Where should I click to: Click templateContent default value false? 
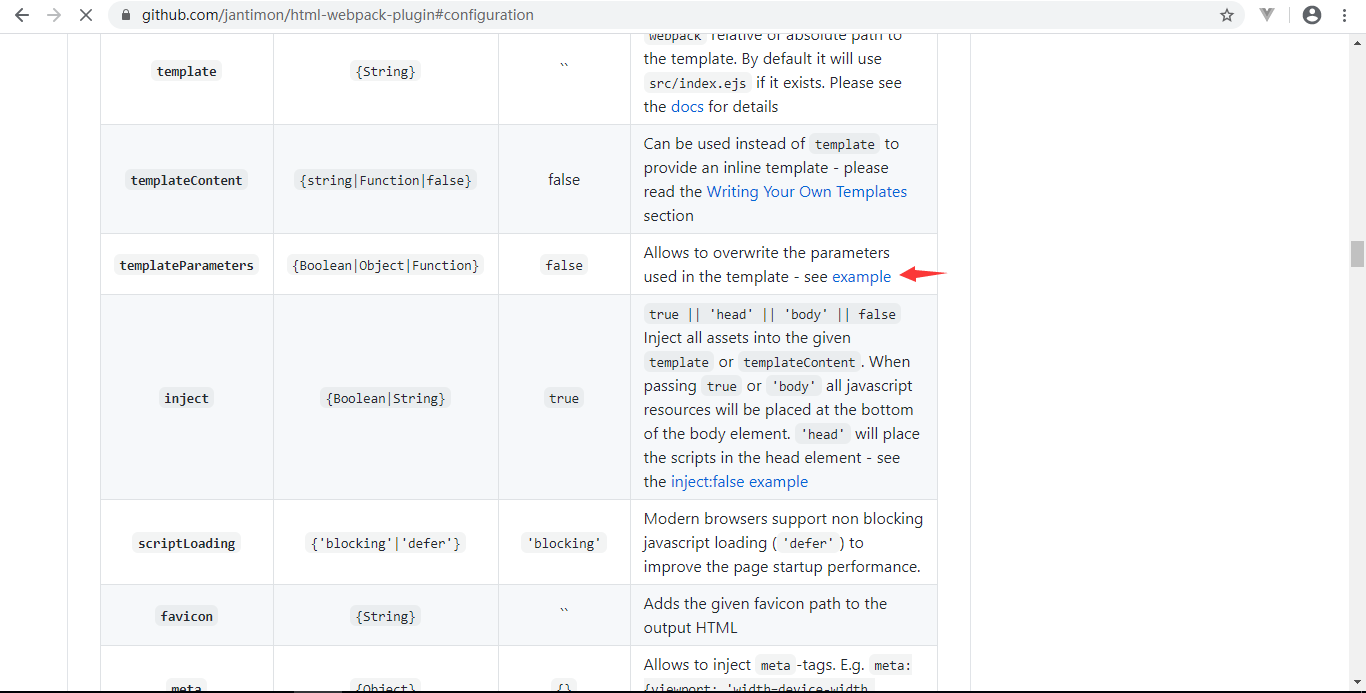pos(564,180)
